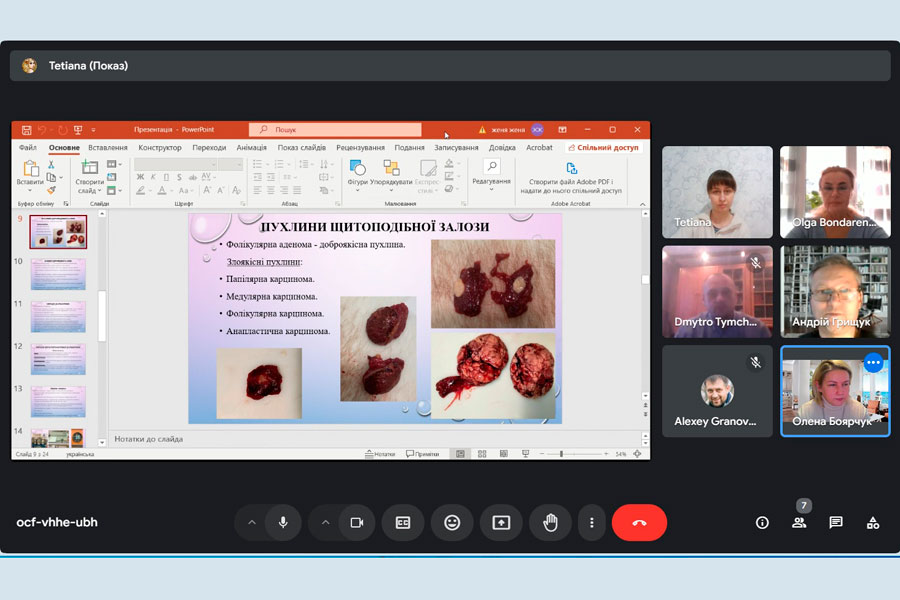Expand video settings arrow beside camera
The width and height of the screenshot is (900, 600).
[324, 522]
